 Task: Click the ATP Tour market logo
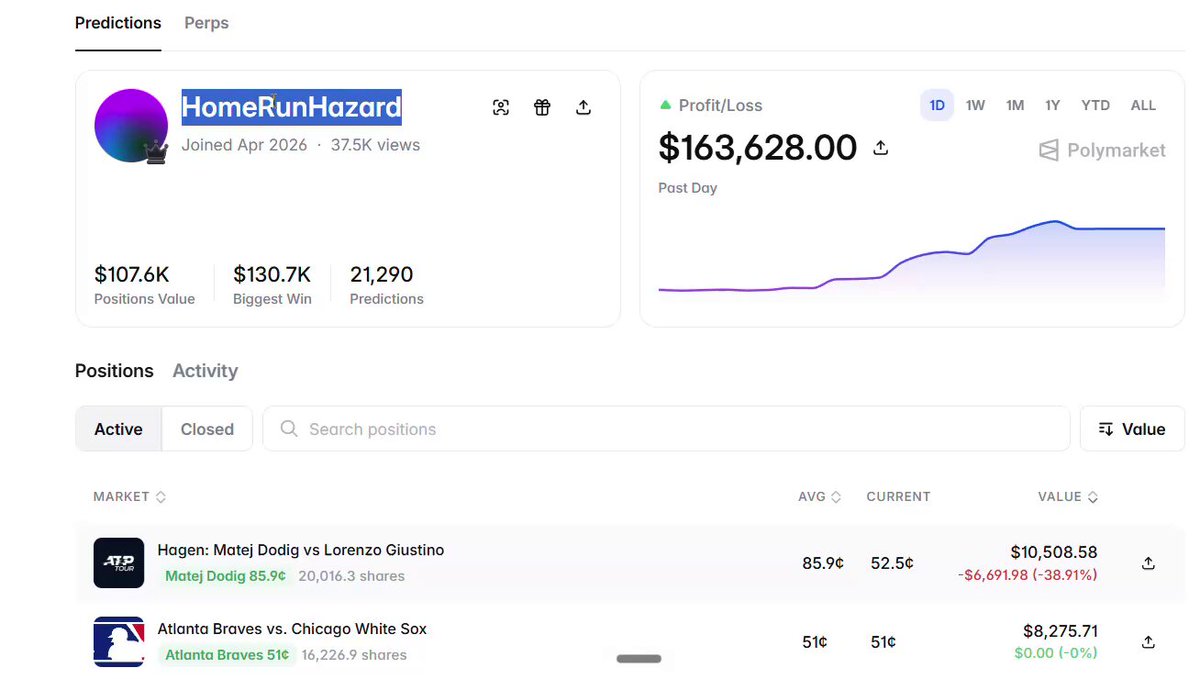click(119, 563)
